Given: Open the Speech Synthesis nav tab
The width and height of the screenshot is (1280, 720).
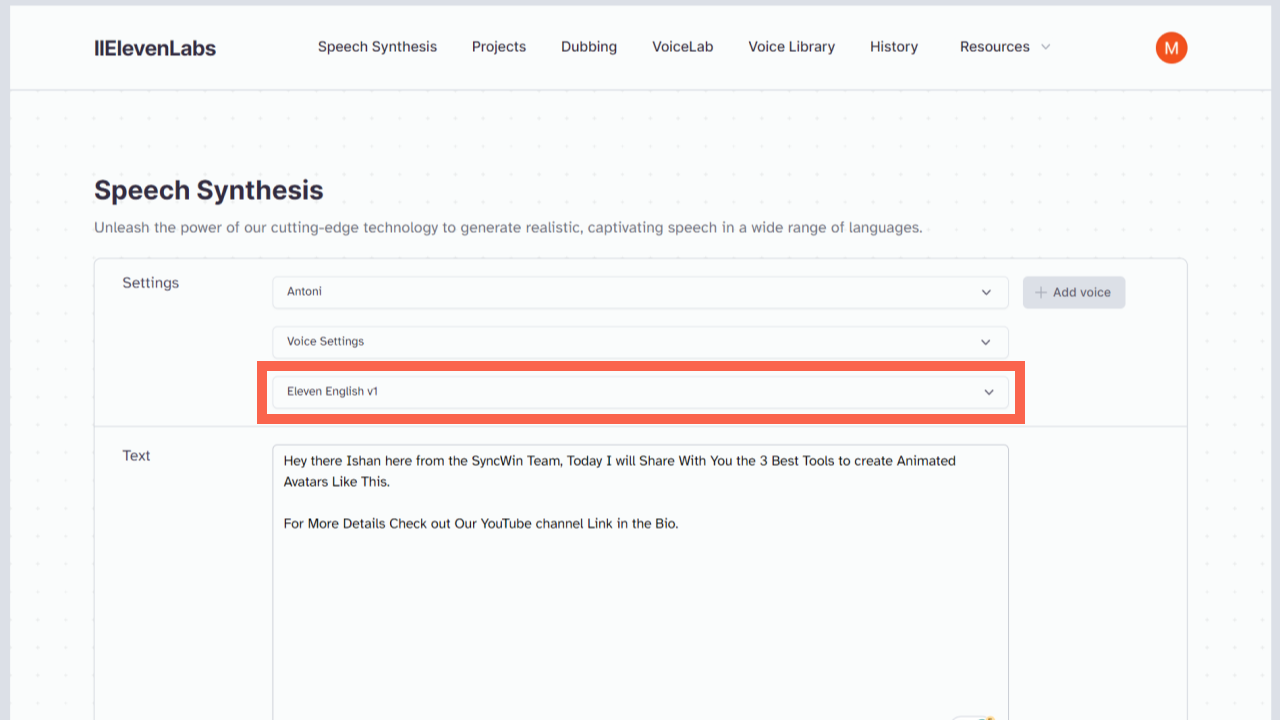Looking at the screenshot, I should pyautogui.click(x=377, y=47).
